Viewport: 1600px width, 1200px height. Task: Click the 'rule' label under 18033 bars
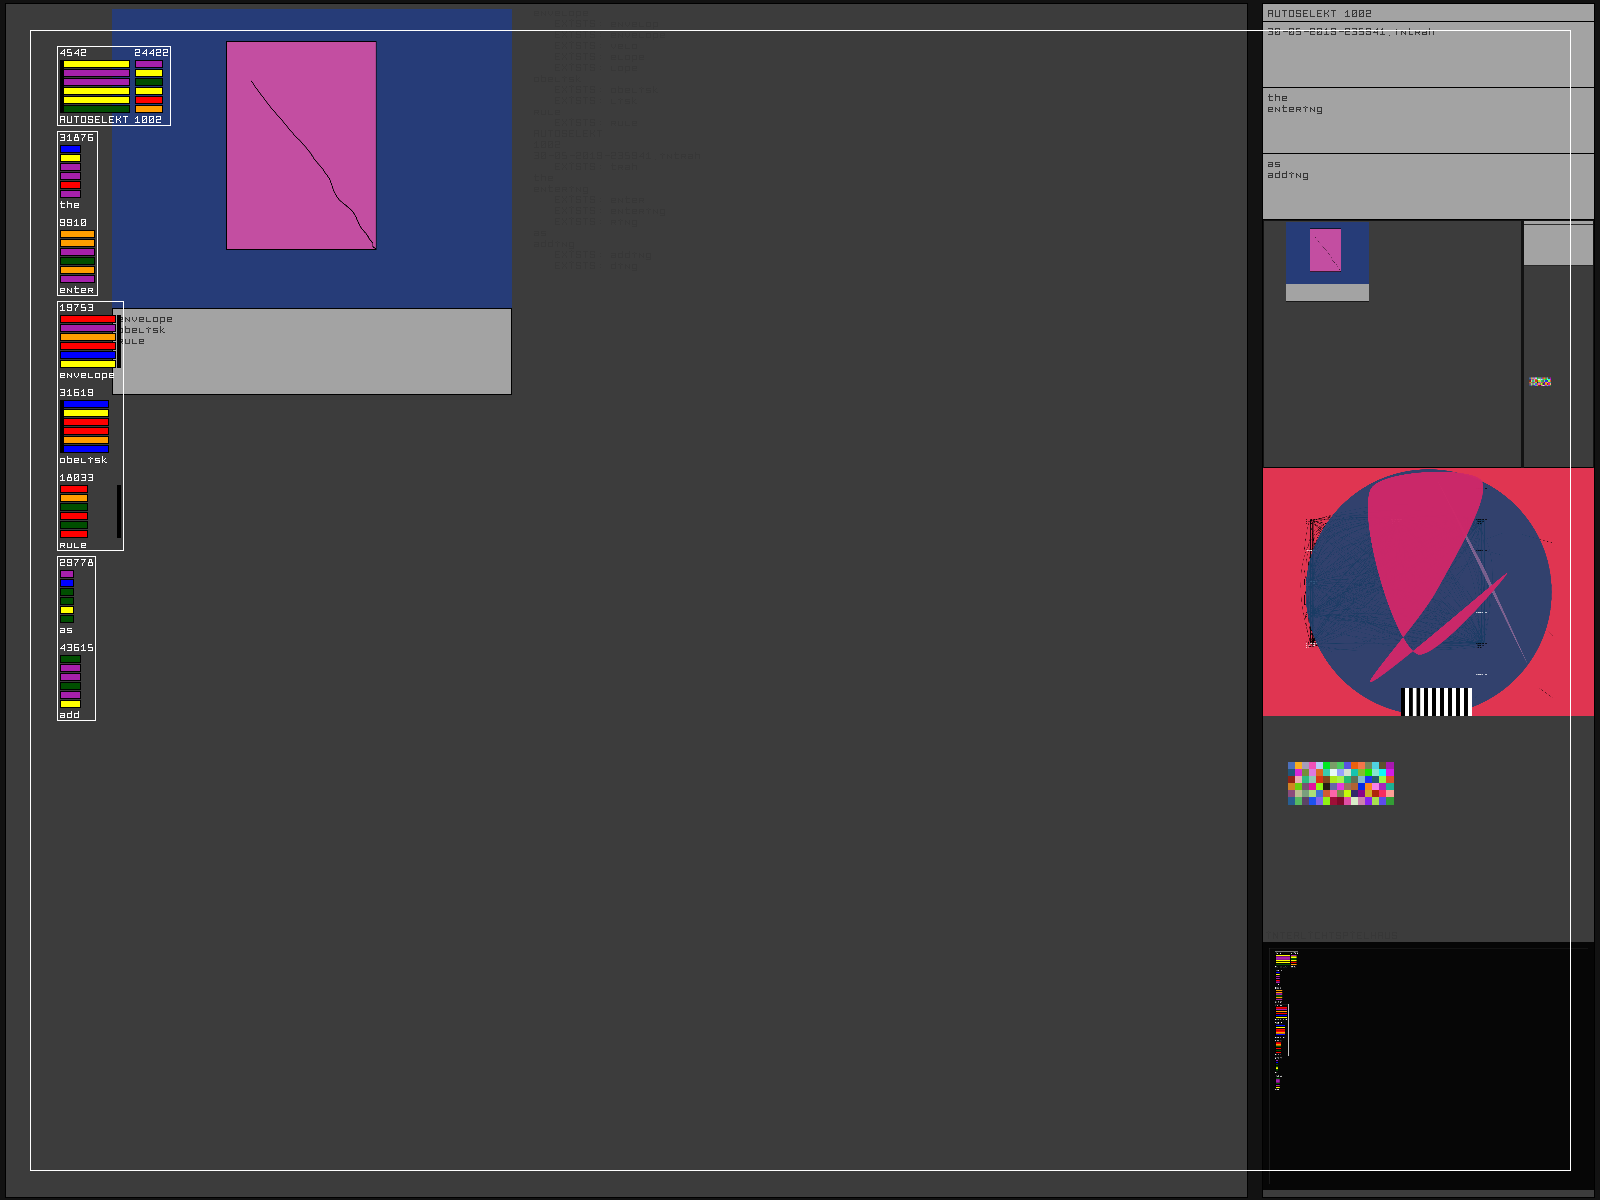73,545
